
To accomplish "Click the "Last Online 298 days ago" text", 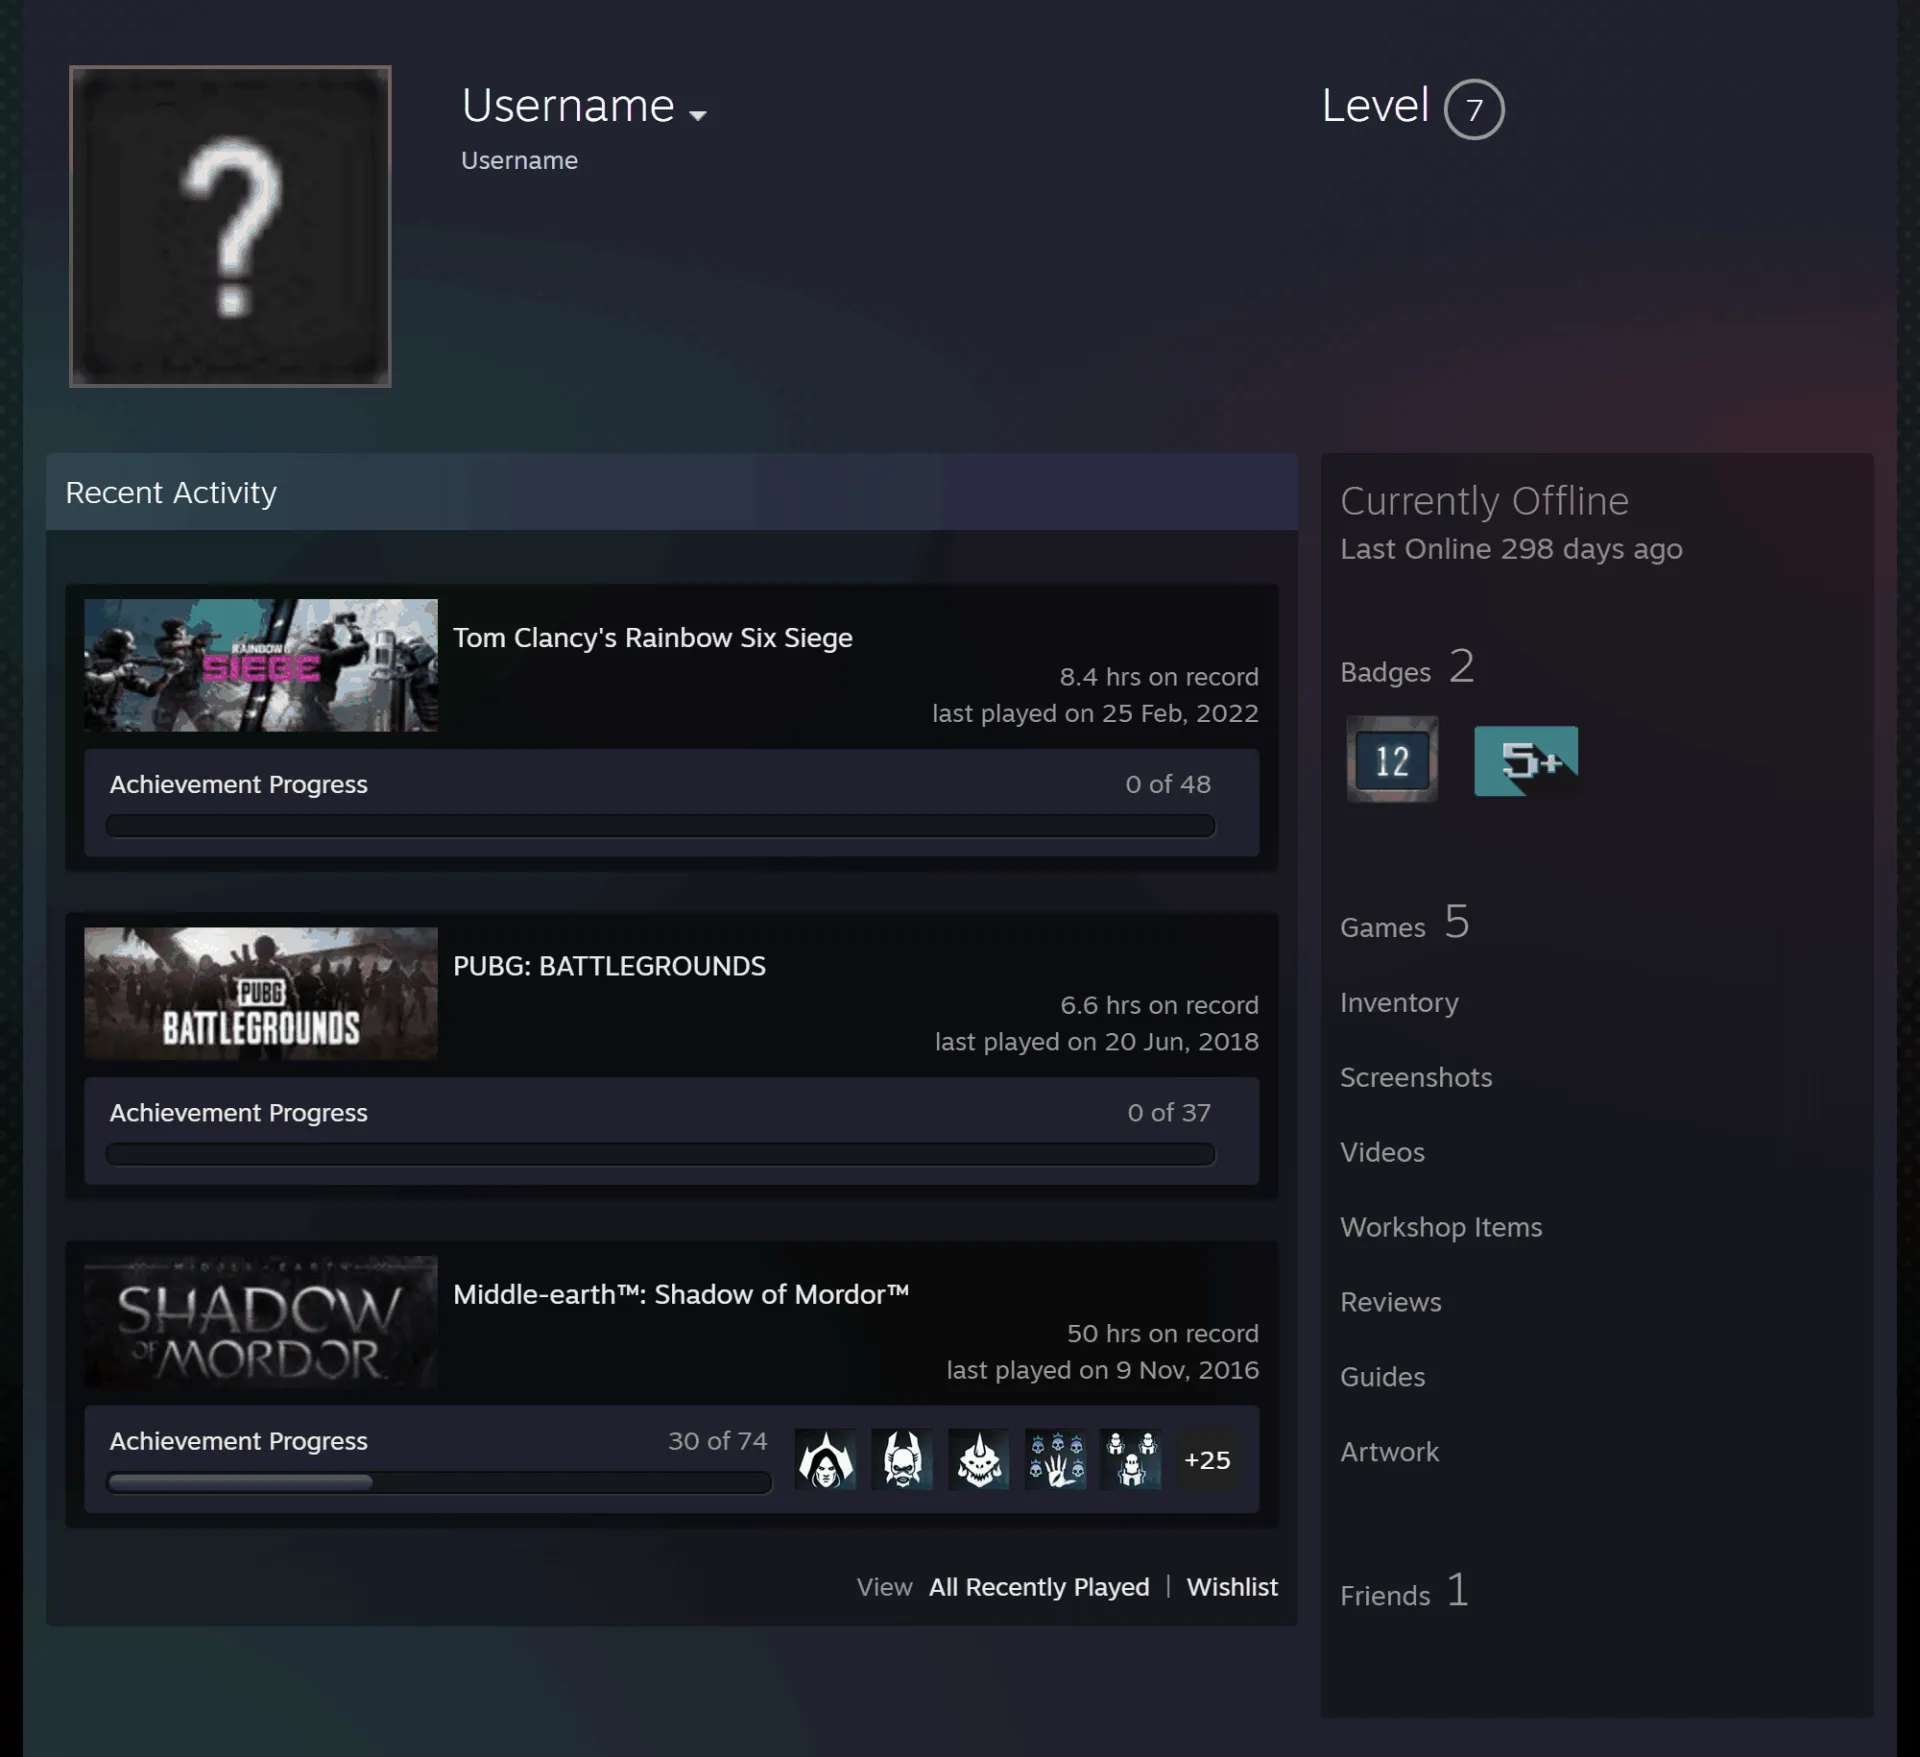I will pyautogui.click(x=1511, y=549).
